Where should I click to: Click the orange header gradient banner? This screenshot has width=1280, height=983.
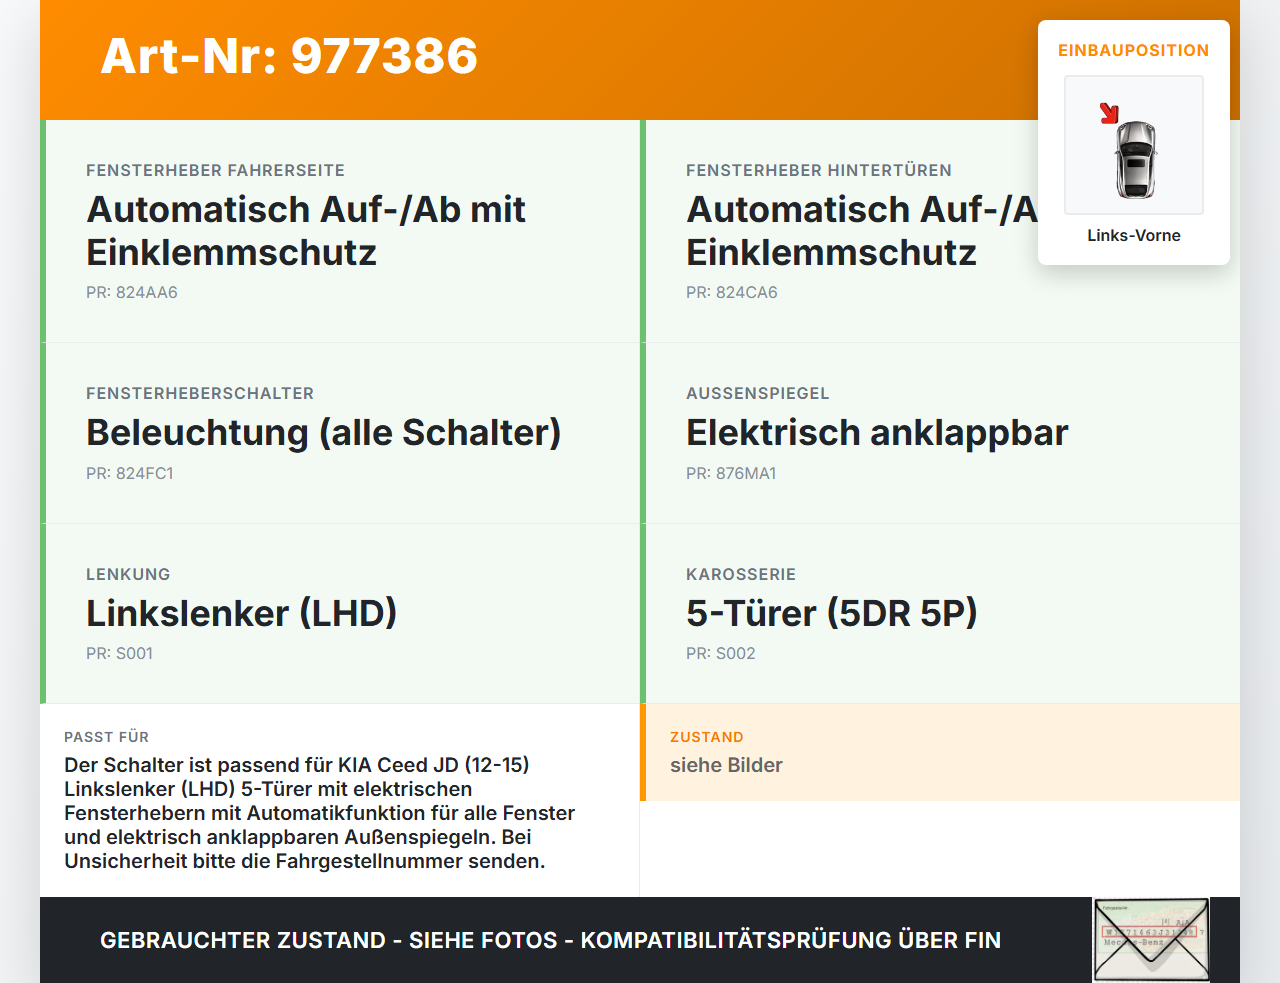[640, 60]
